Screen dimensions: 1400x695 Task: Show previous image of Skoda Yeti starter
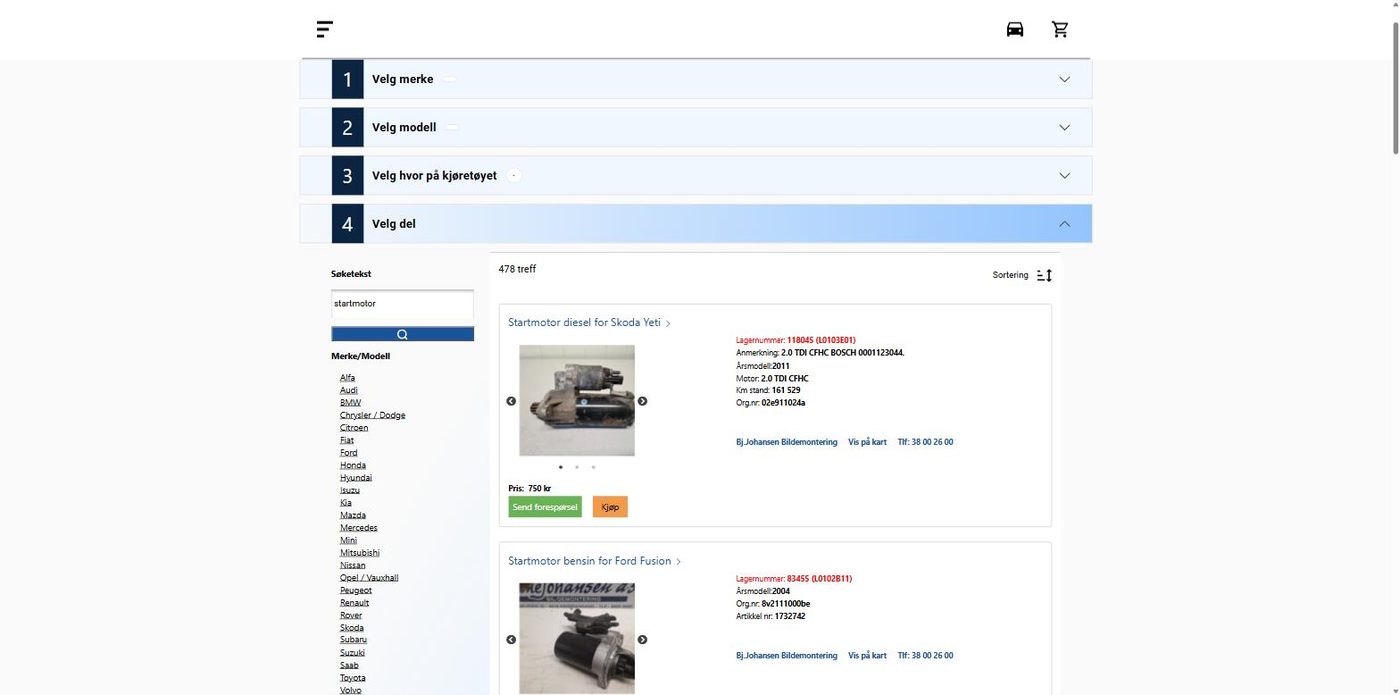pos(511,401)
